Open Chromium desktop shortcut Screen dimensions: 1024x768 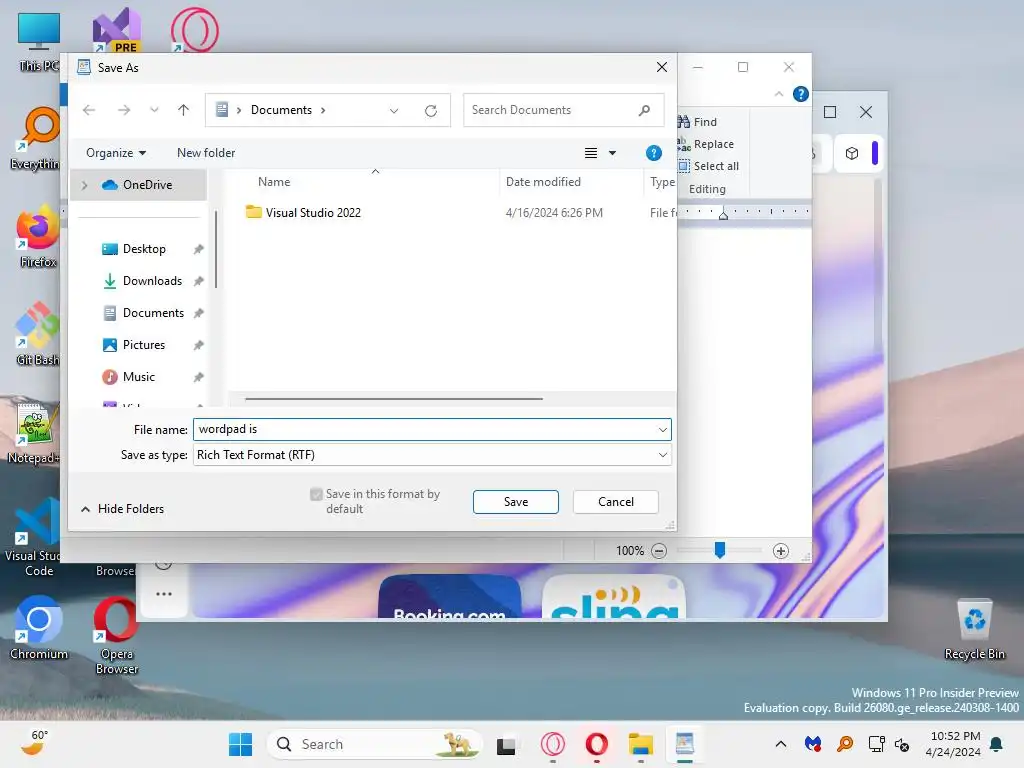pyautogui.click(x=39, y=628)
